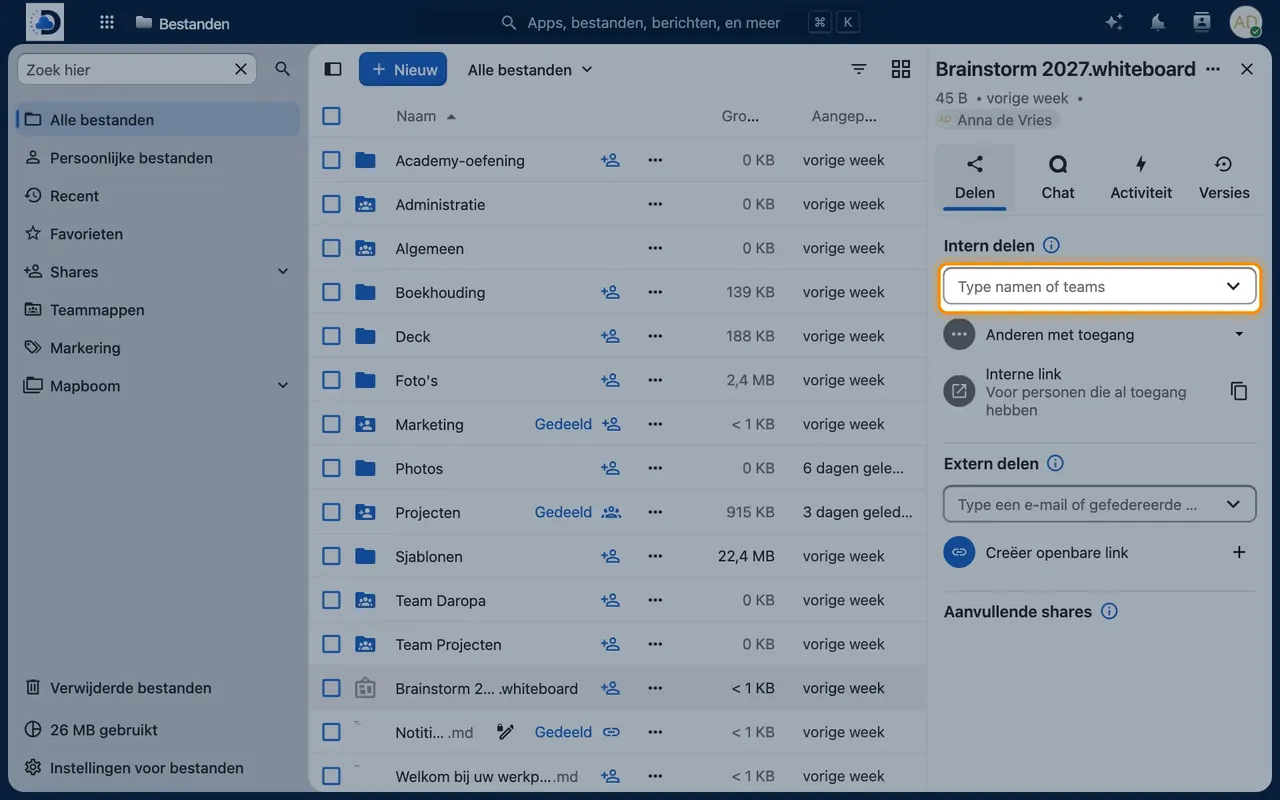Show info about Extern delen
The image size is (1280, 800).
[1055, 463]
